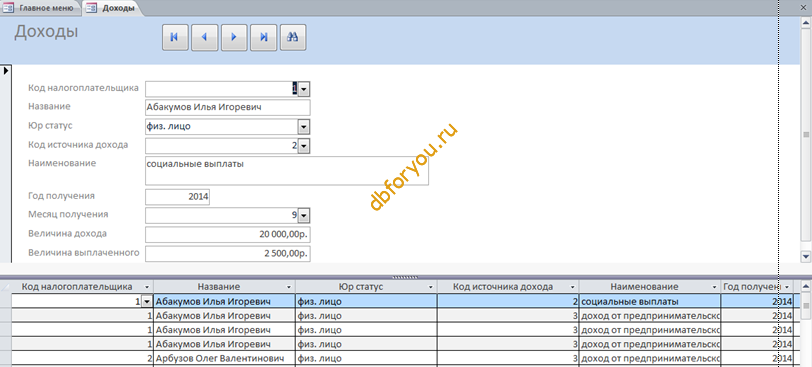This screenshot has height=367, width=812.
Task: Open the Юр статус column filter arrow
Action: (431, 287)
